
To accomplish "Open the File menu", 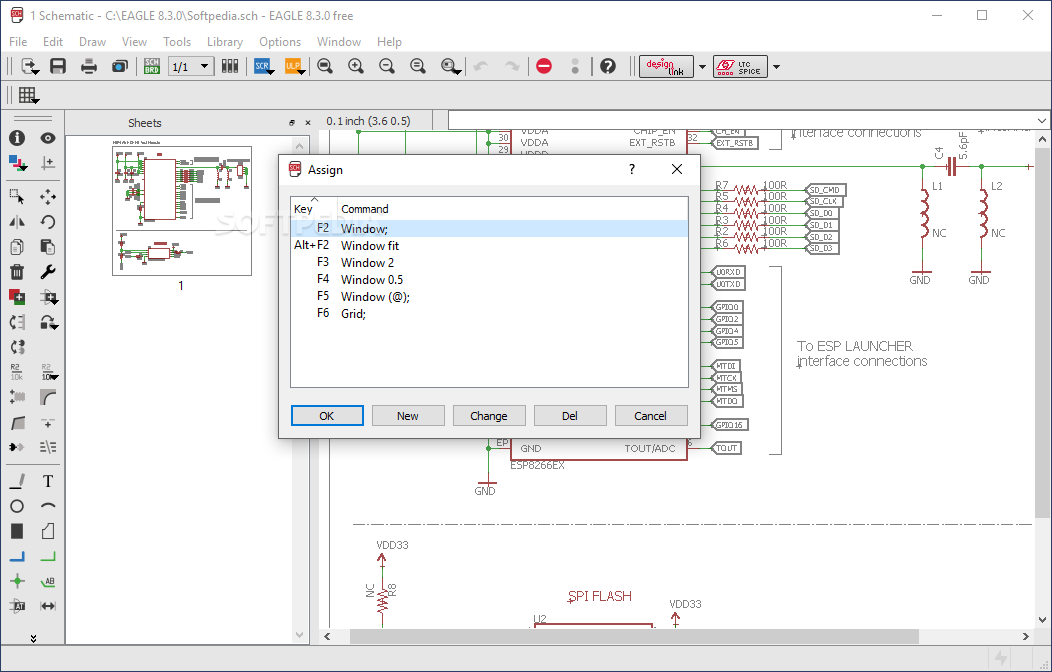I will click(18, 42).
